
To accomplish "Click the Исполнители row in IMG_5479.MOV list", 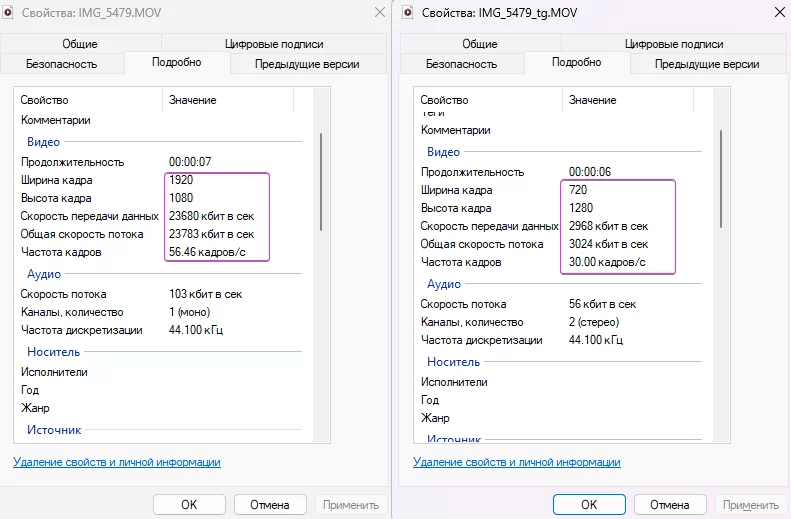I will pyautogui.click(x=54, y=372).
